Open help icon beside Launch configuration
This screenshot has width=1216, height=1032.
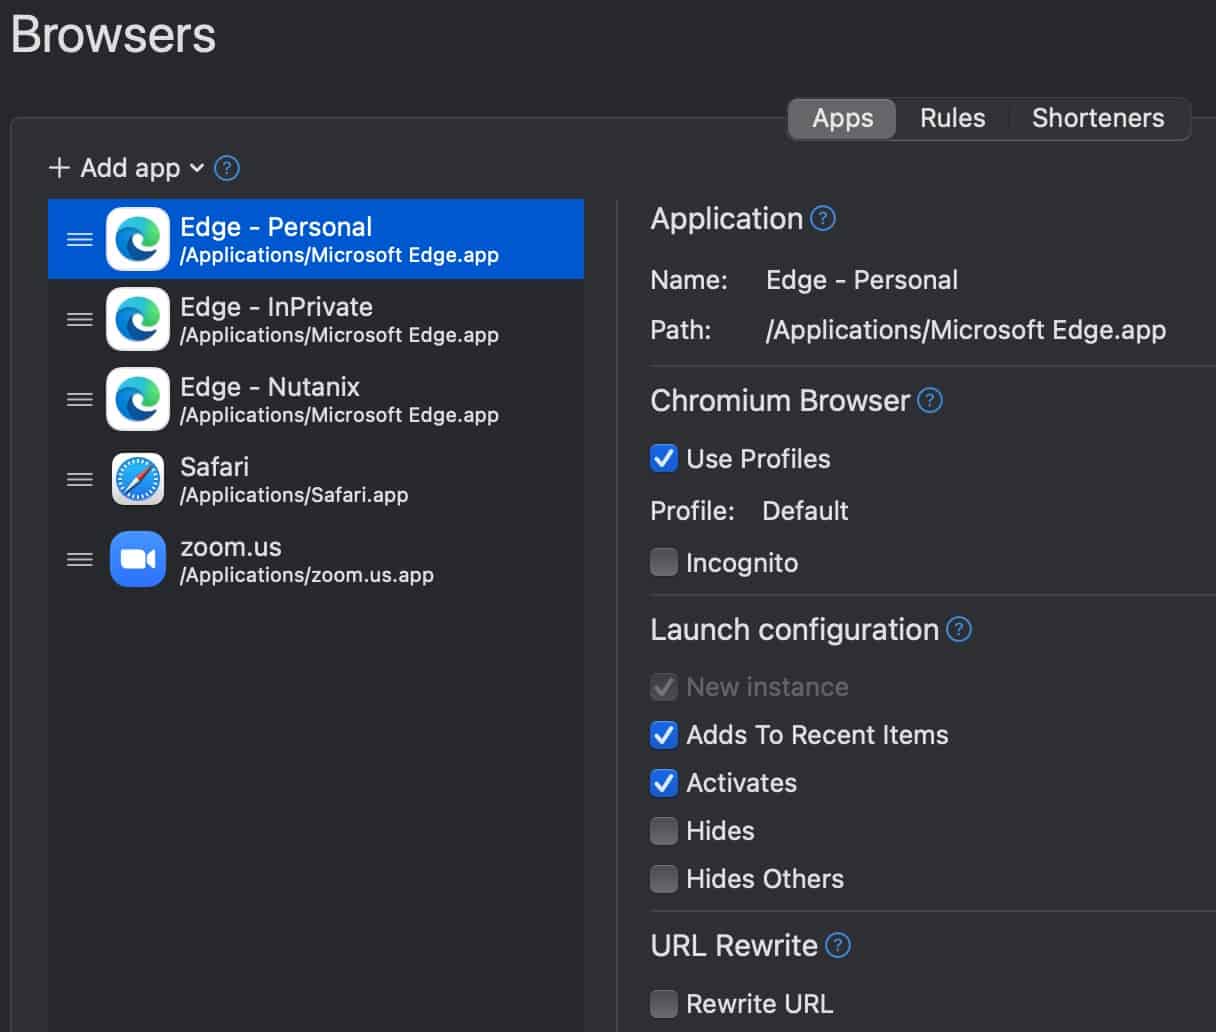[959, 629]
